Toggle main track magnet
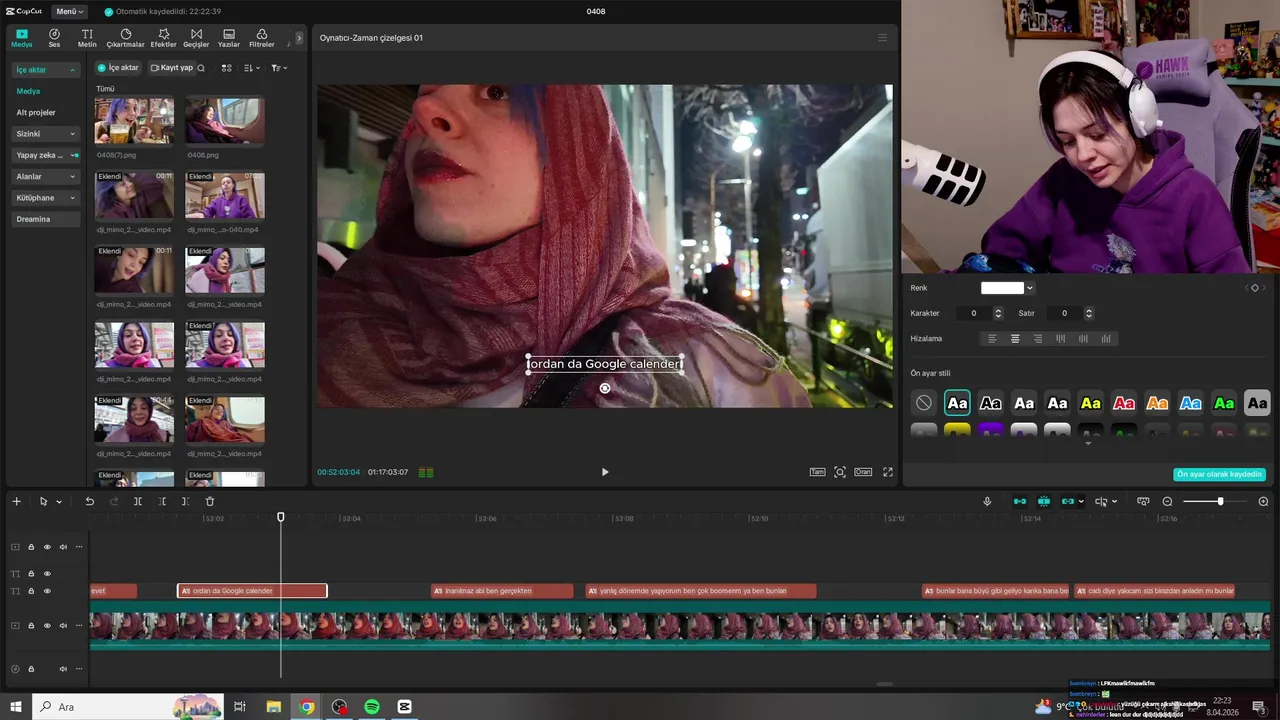Screen dimensions: 1280x720 point(1020,501)
